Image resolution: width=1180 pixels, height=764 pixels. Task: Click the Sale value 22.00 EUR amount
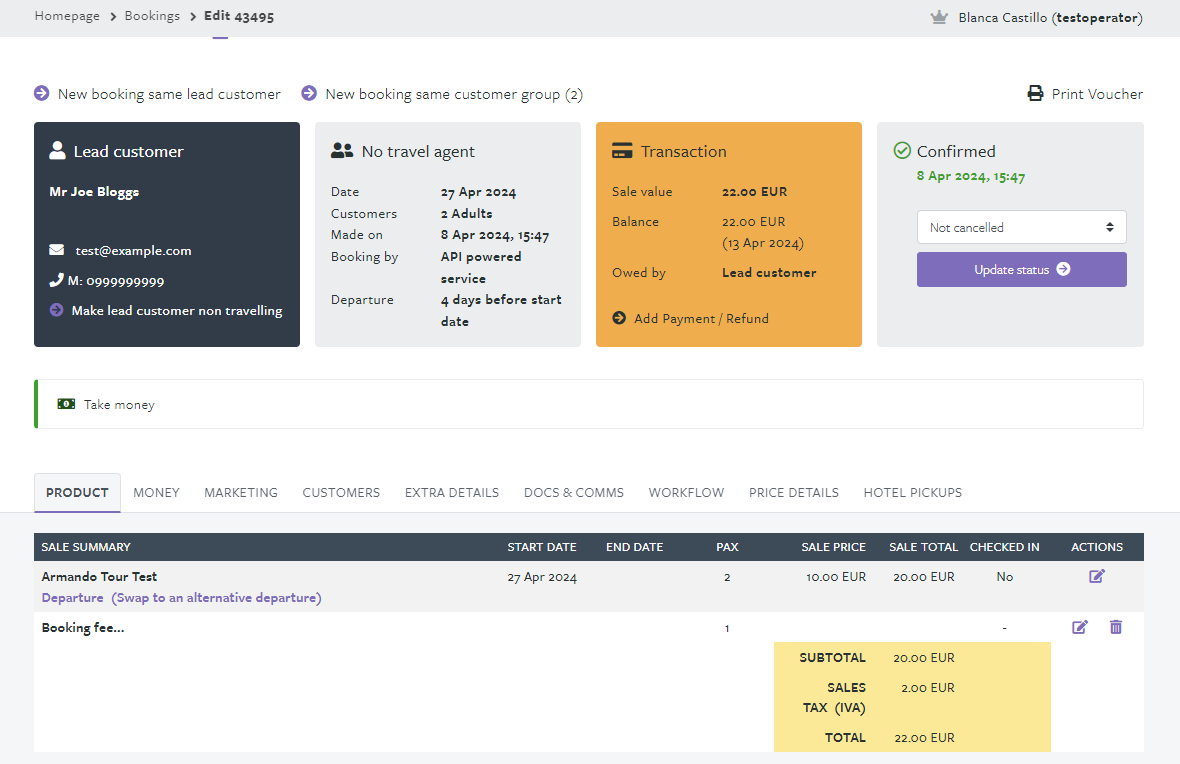[x=754, y=192]
